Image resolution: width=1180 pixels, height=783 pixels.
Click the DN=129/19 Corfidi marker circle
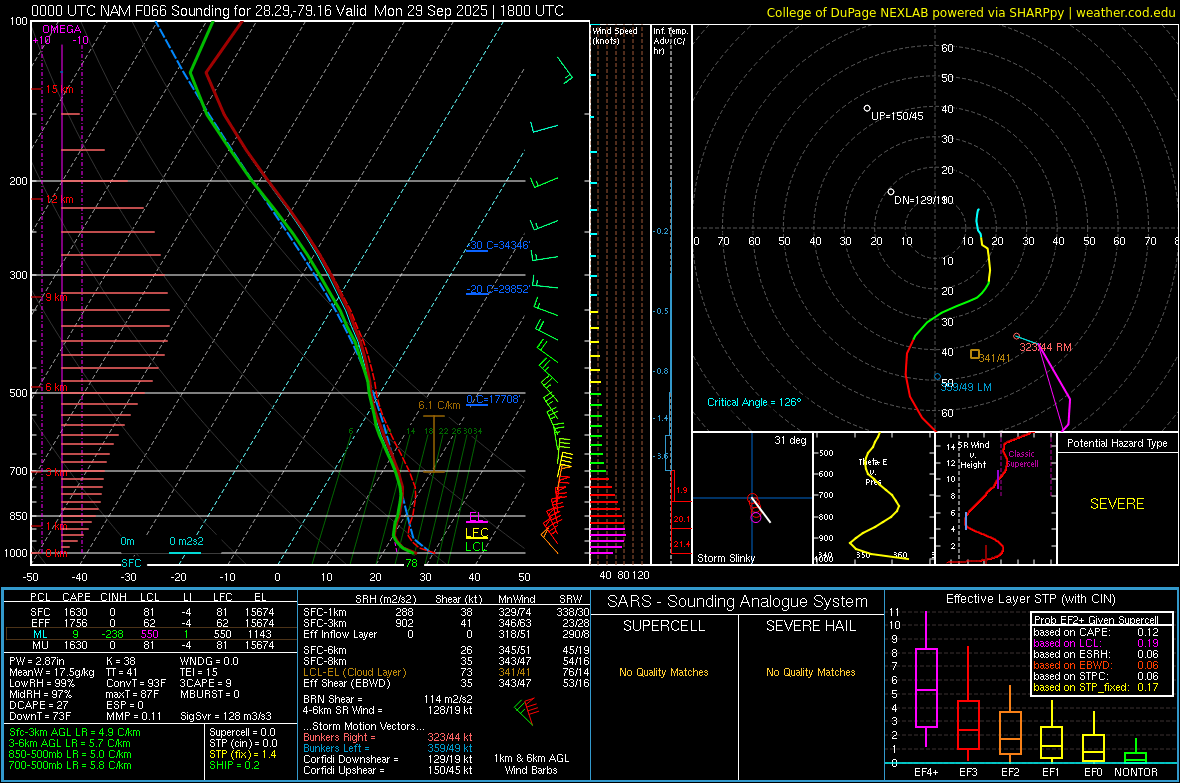coord(891,192)
